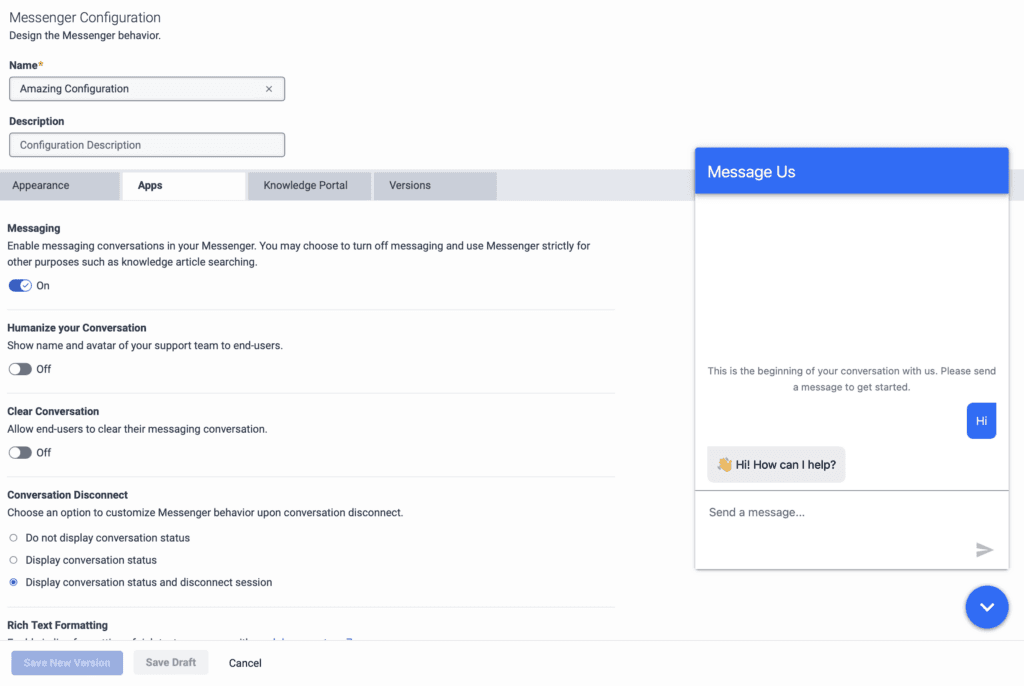Collapse the Messenger widget with the chevron icon

[x=987, y=607]
